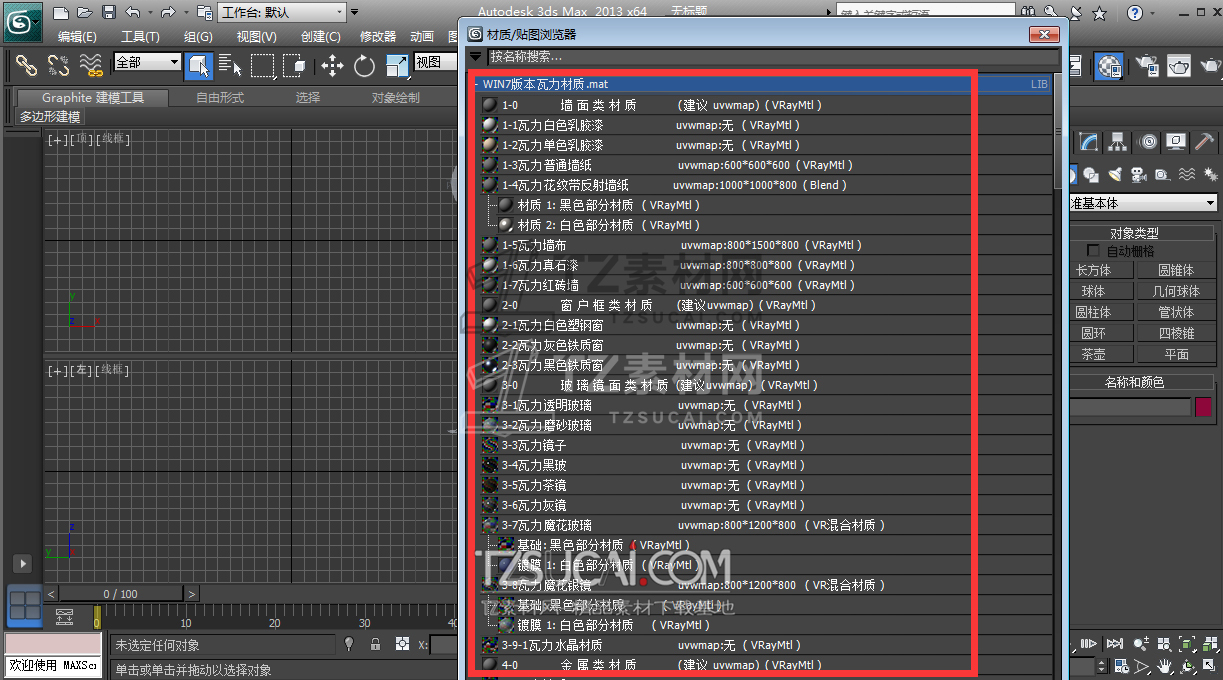Collapse the WIN7版本瓦力材质.mat library group
This screenshot has height=680, width=1223.
click(x=476, y=85)
